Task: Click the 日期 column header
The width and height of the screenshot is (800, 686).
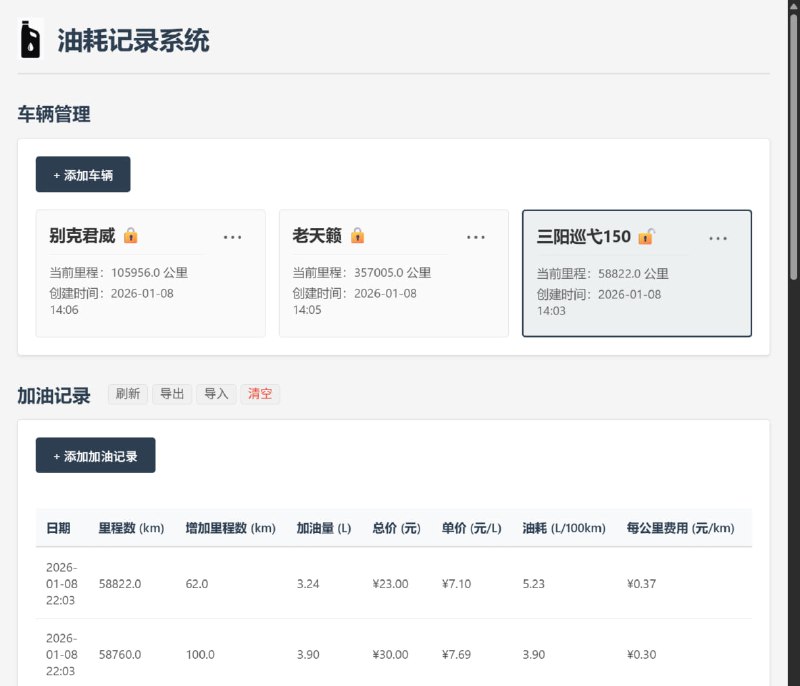Action: click(58, 528)
